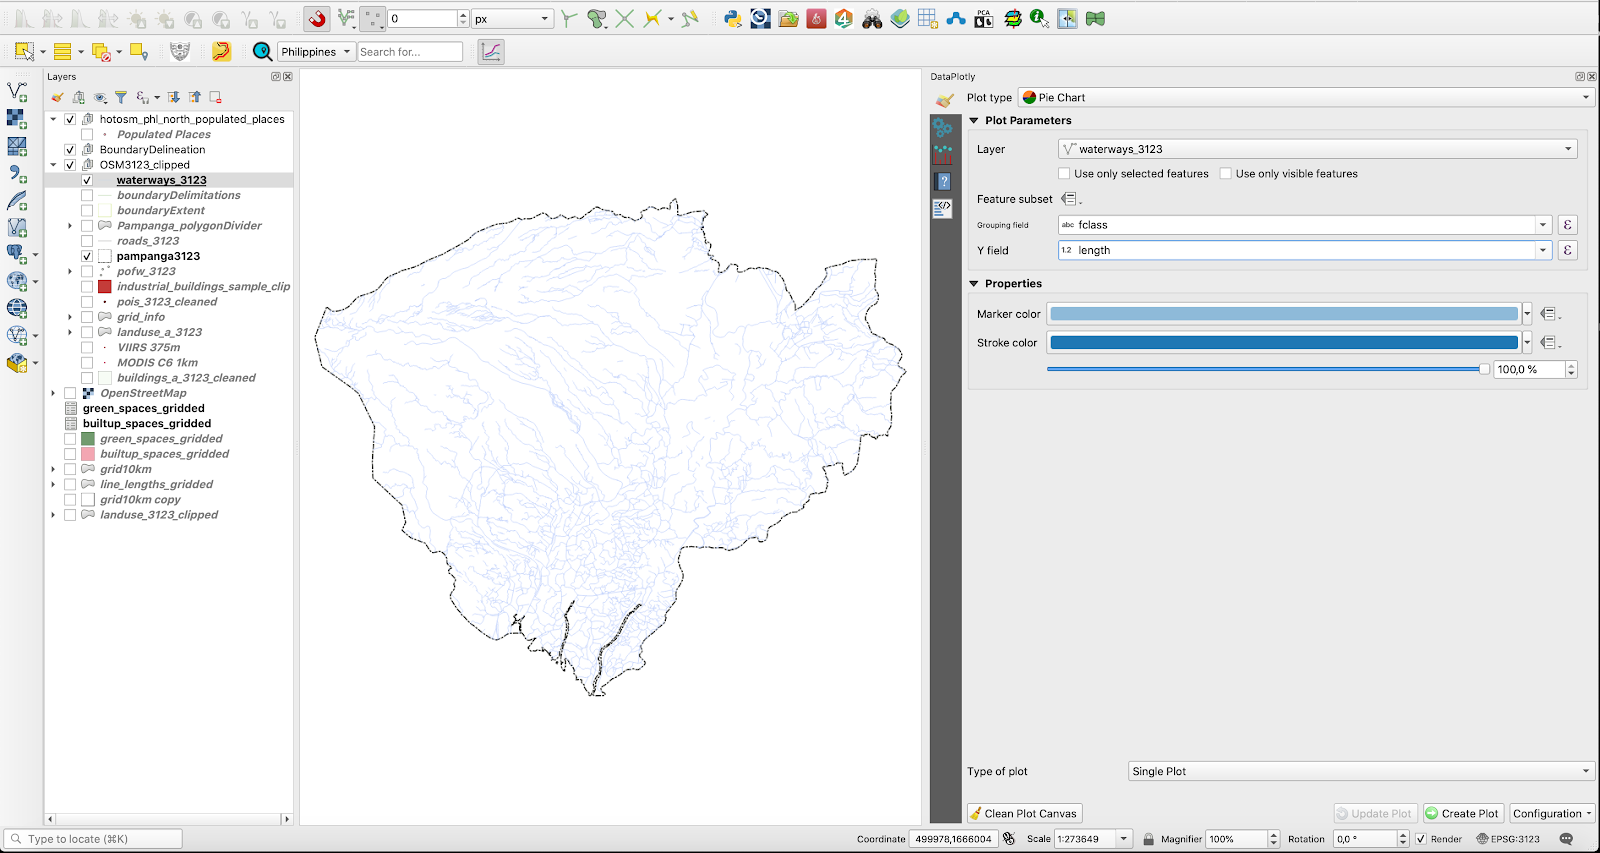Click Clean Plot Canvas button

click(1024, 814)
